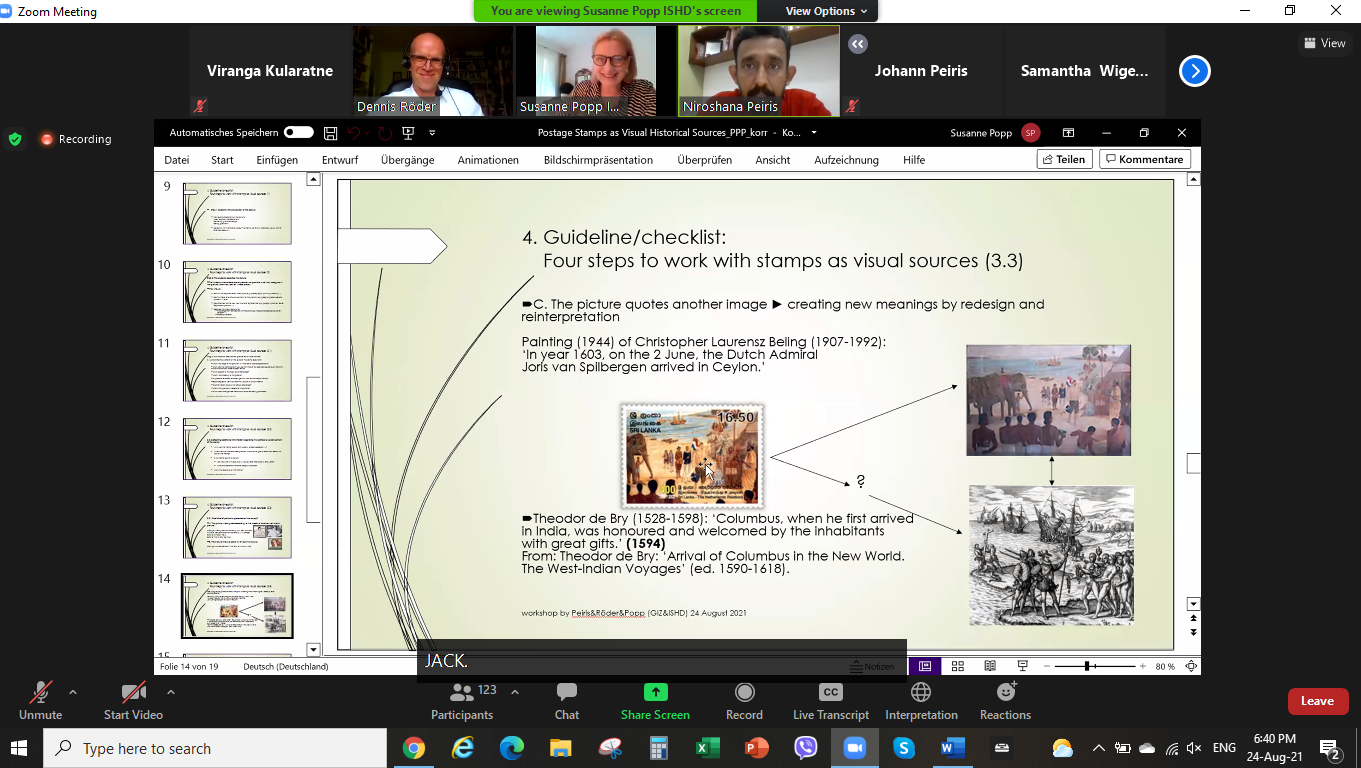The width and height of the screenshot is (1361, 768).
Task: Select slide 13 thumbnail
Action: pyautogui.click(x=237, y=527)
